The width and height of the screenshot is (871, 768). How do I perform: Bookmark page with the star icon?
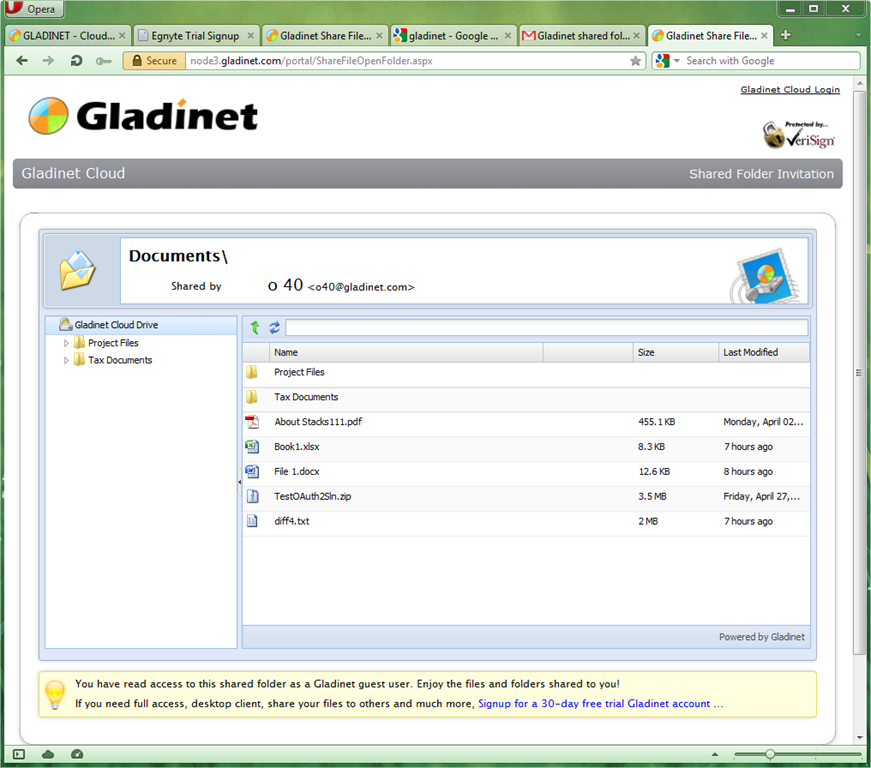tap(635, 61)
